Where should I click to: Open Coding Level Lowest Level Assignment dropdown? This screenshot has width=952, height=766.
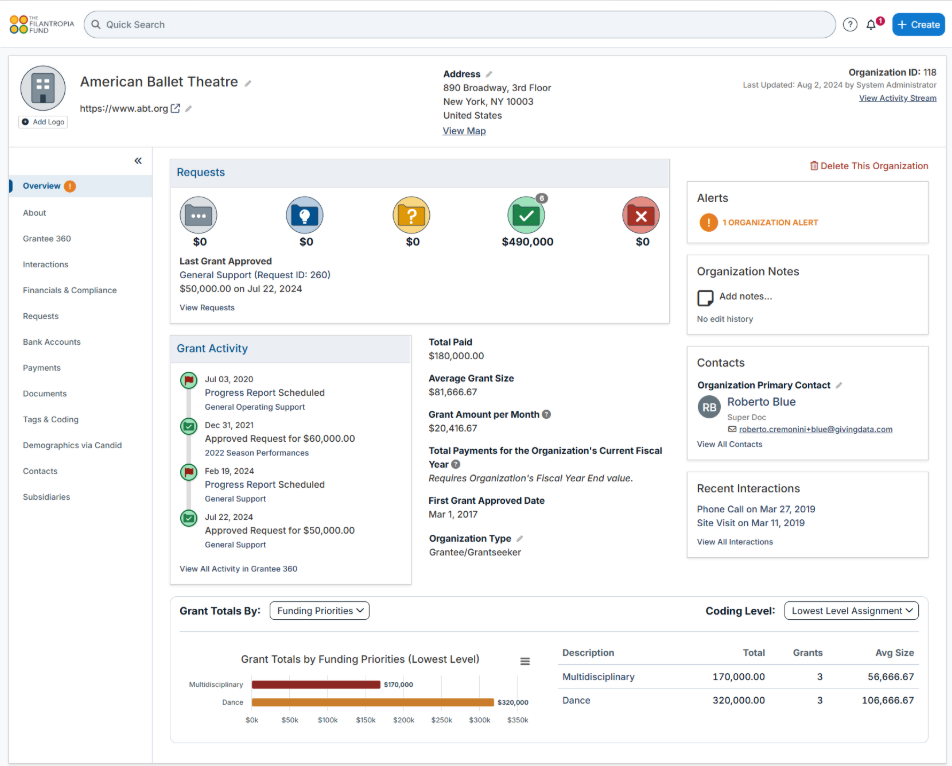pyautogui.click(x=851, y=611)
